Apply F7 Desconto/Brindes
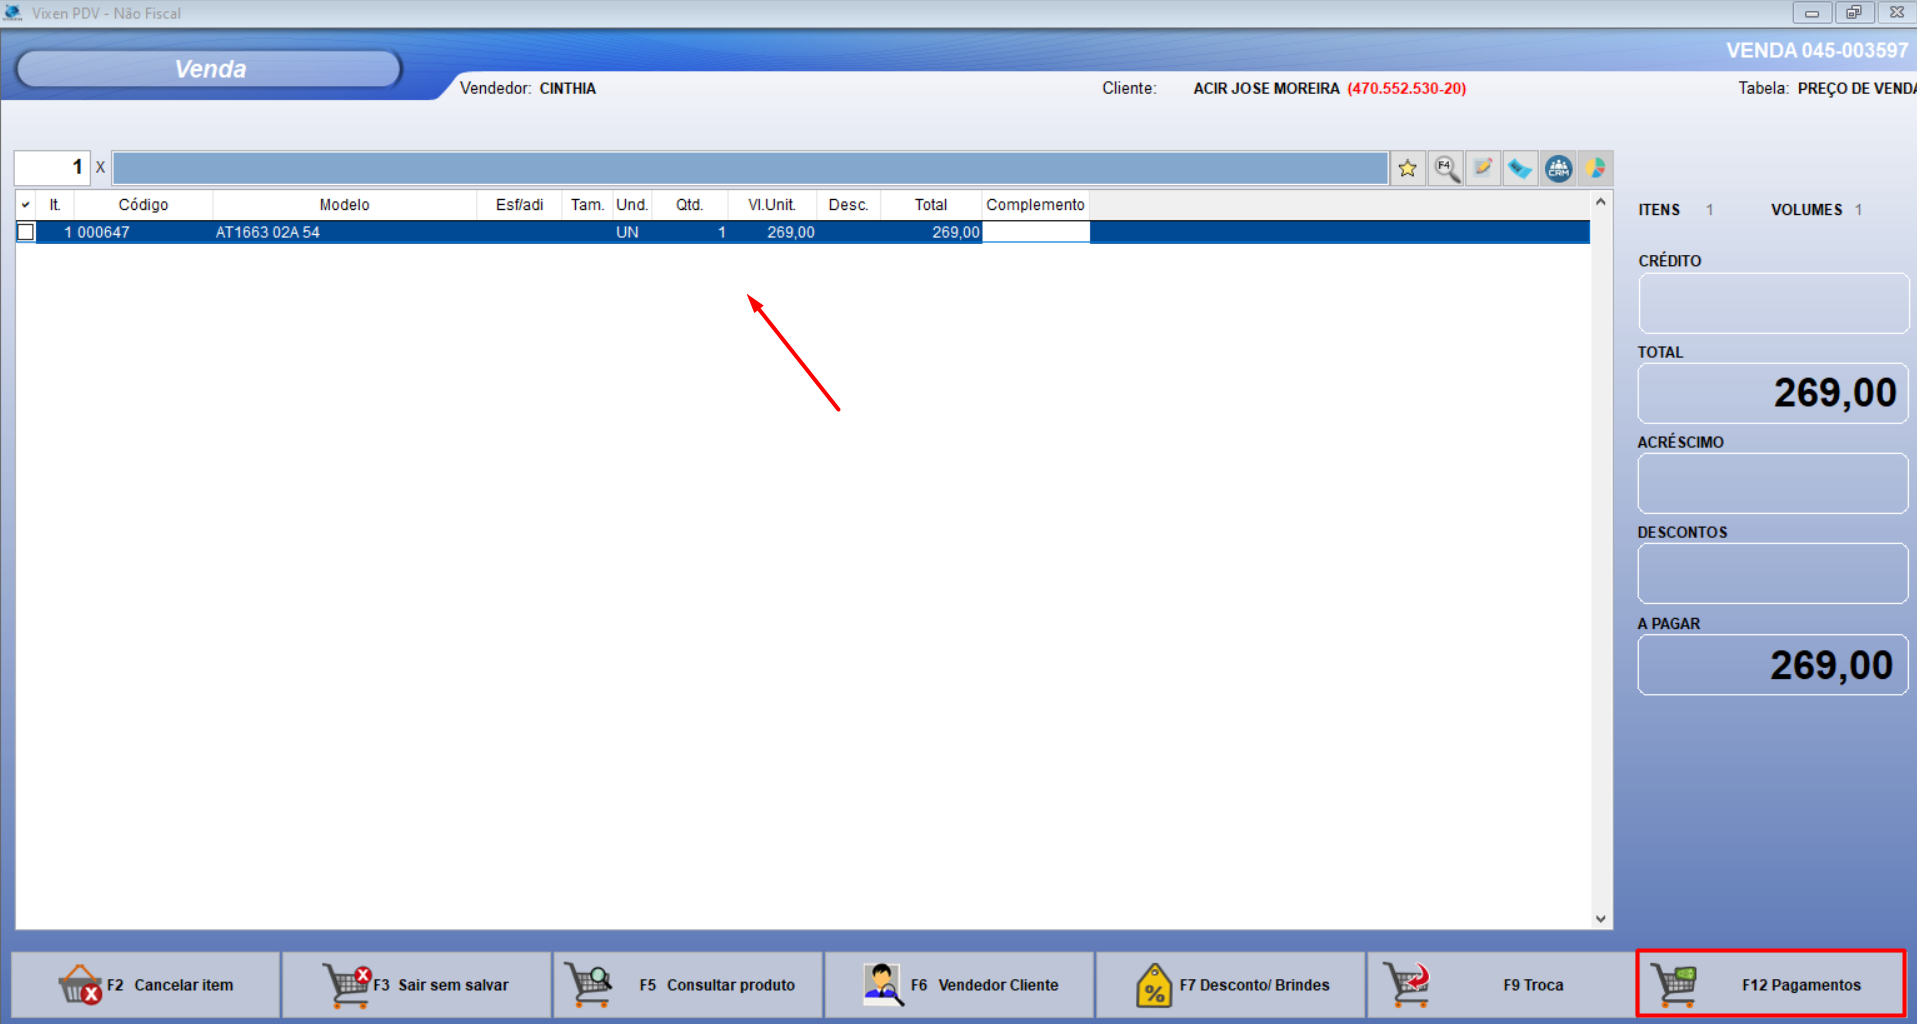Viewport: 1917px width, 1024px height. [x=1231, y=985]
